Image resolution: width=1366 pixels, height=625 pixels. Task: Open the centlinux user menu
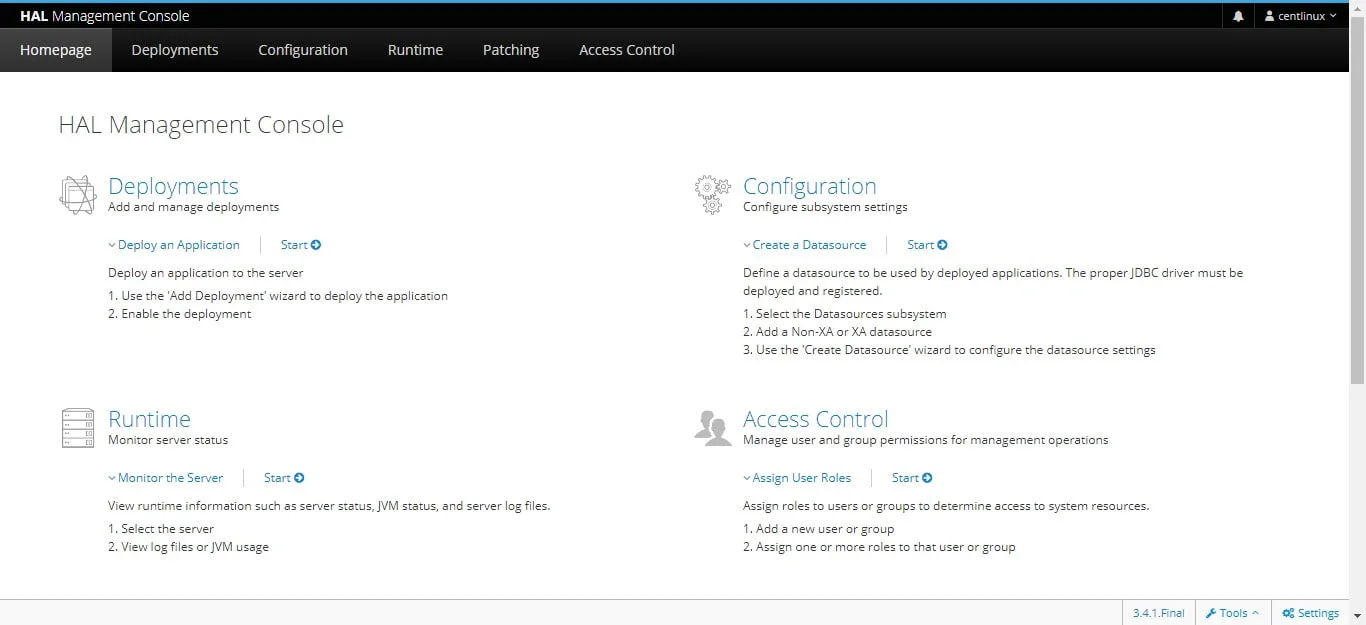(1300, 16)
